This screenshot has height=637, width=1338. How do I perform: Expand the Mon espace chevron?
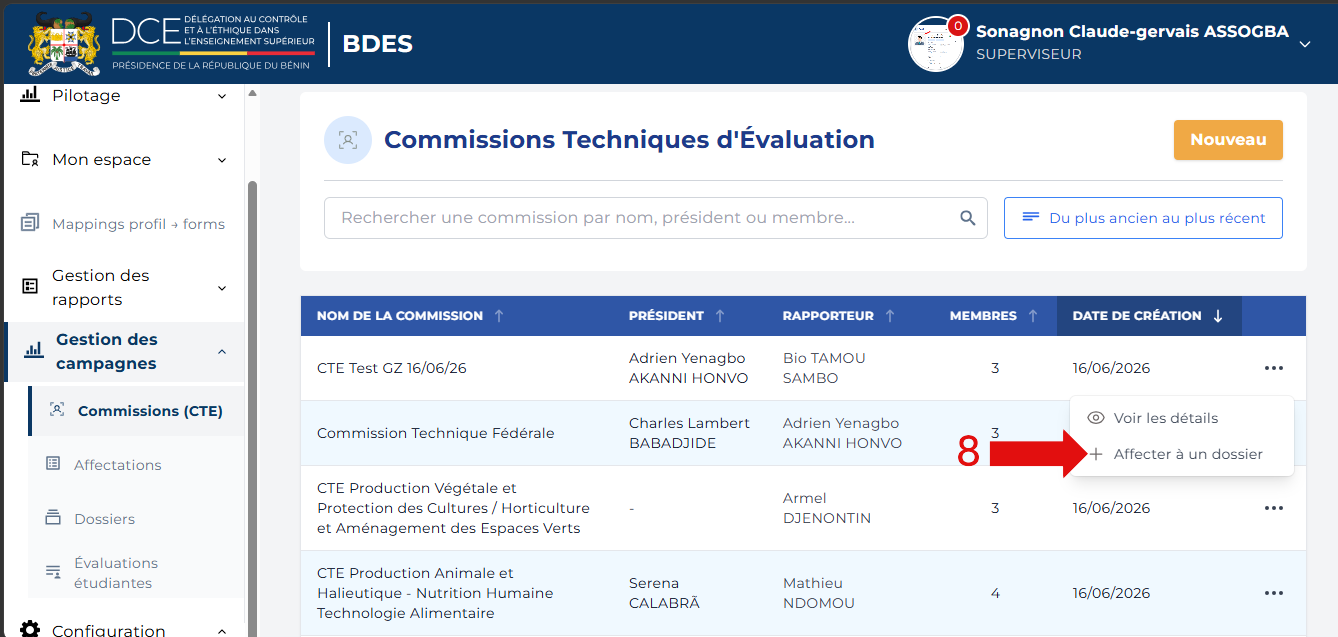(x=222, y=160)
